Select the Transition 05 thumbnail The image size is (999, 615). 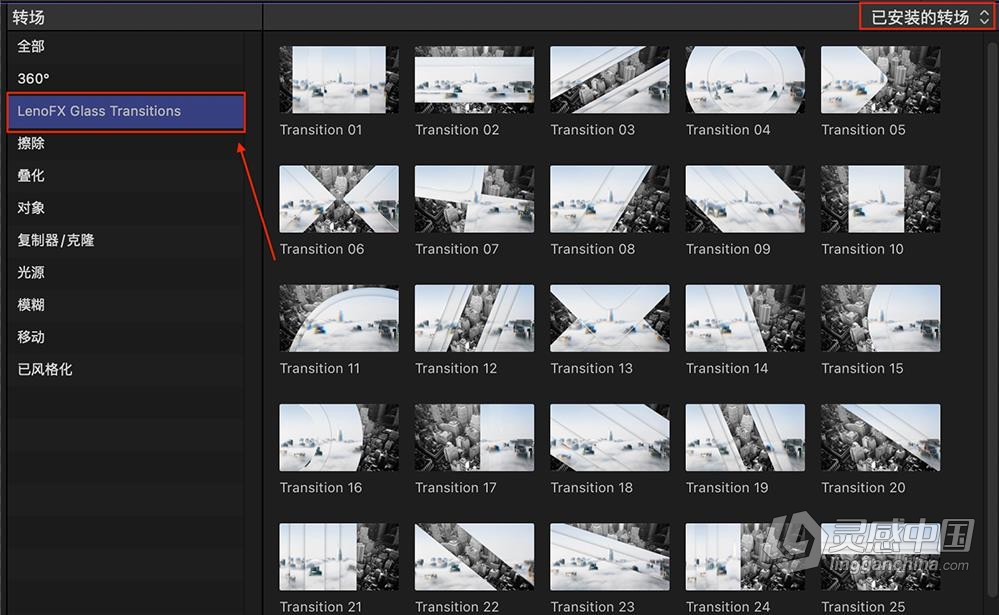880,79
